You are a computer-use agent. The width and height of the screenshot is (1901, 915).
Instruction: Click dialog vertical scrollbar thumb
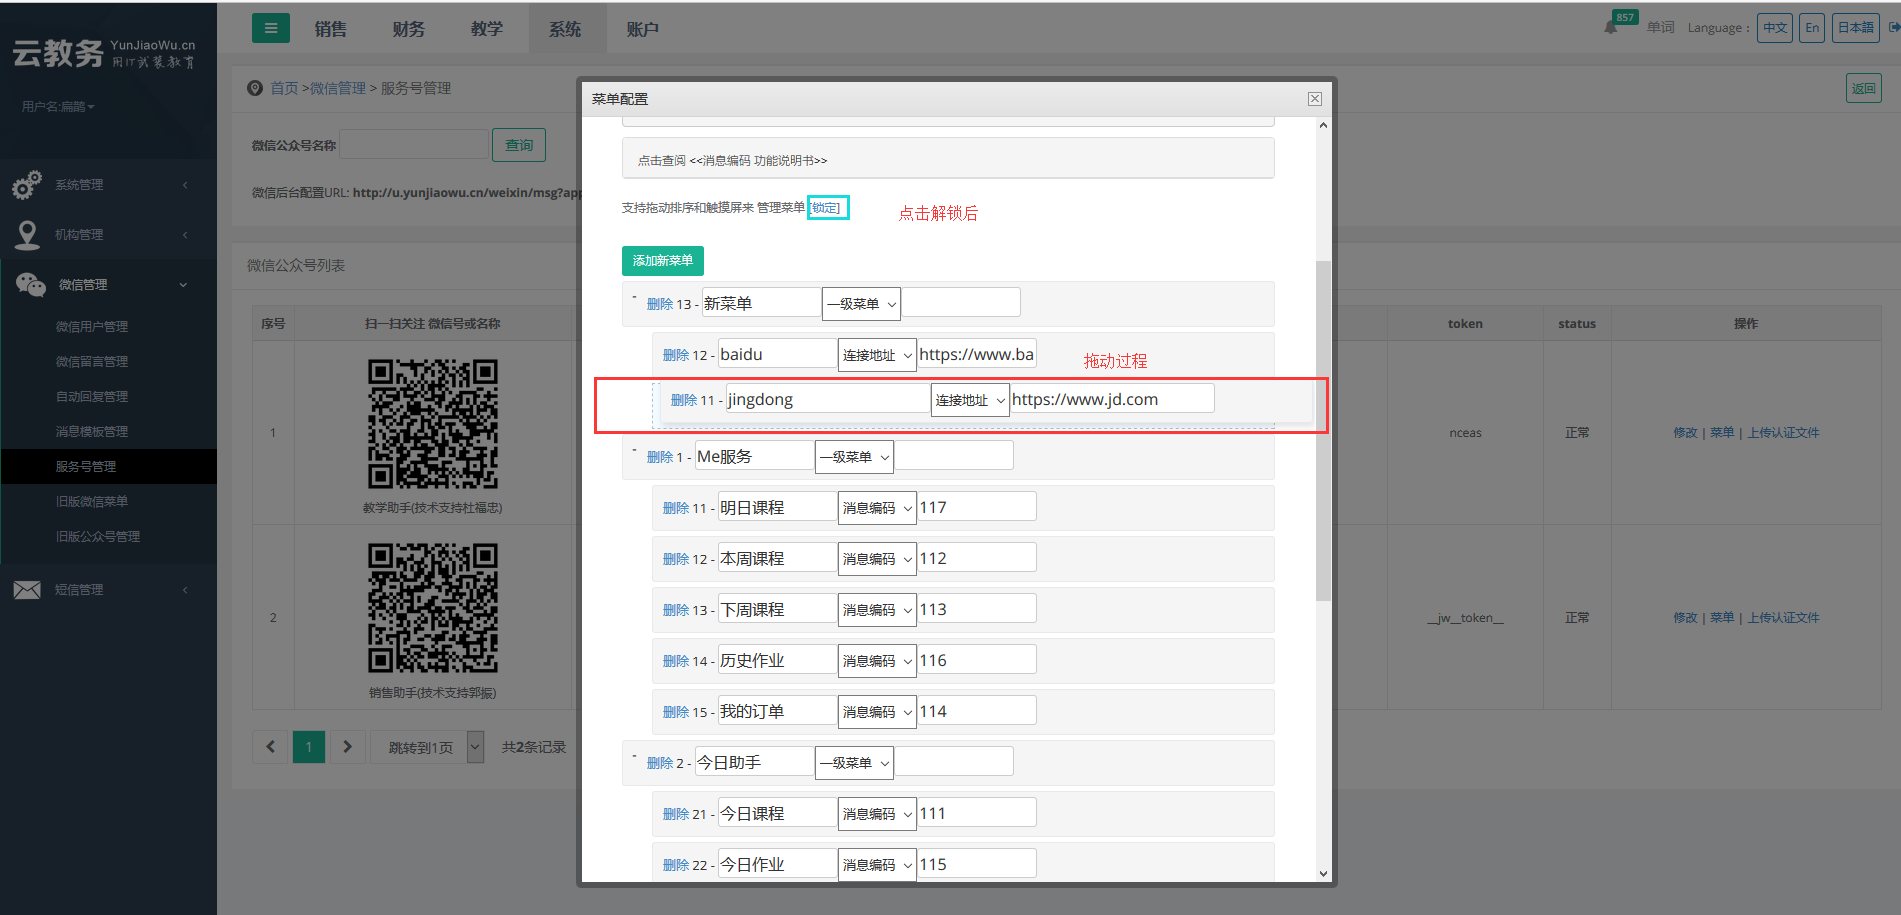(x=1323, y=430)
